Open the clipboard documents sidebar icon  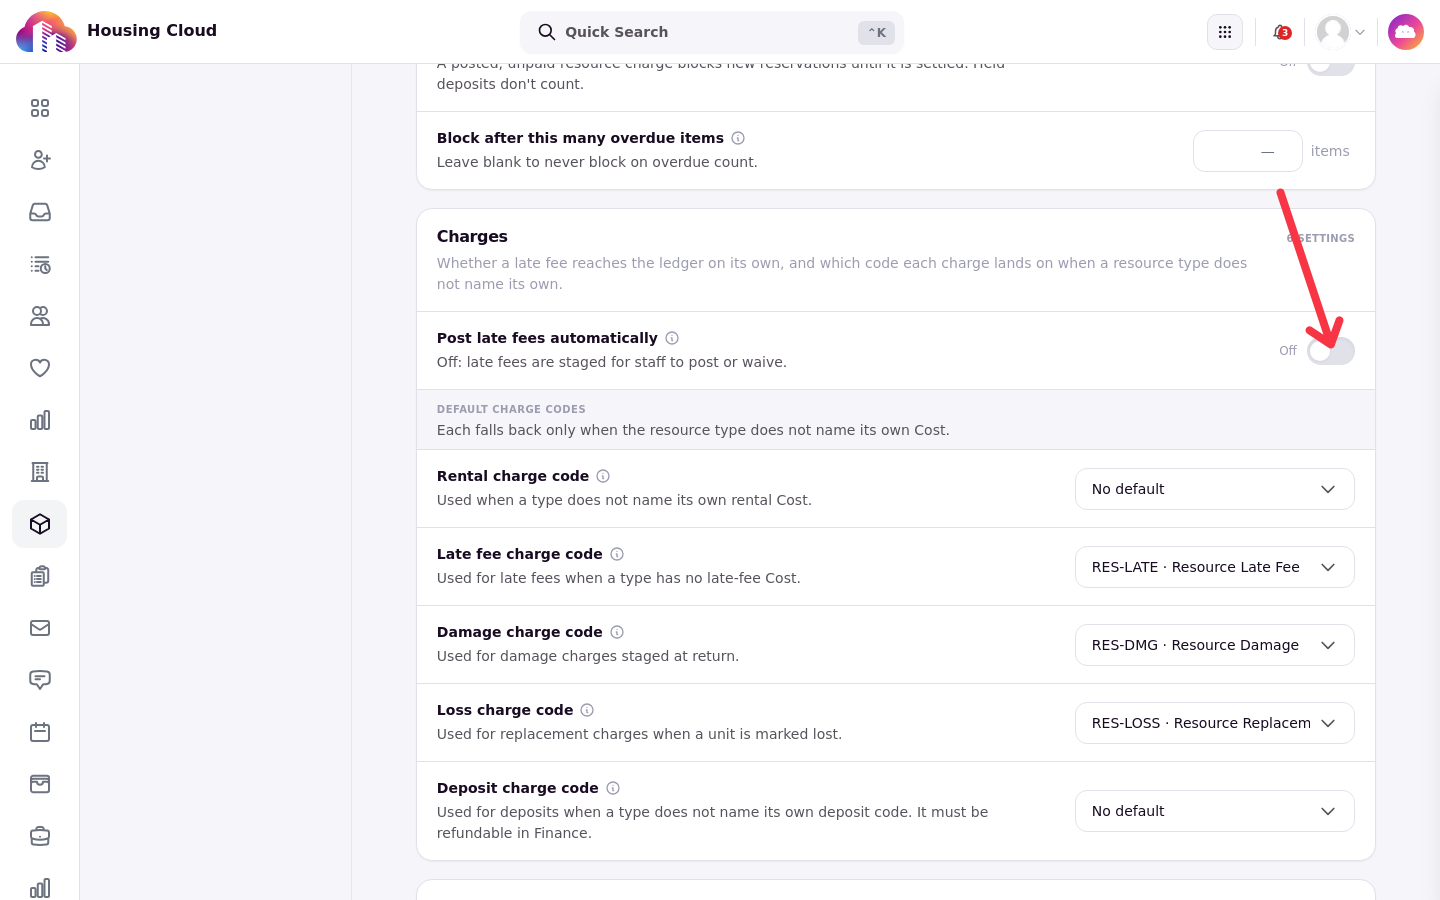(40, 576)
